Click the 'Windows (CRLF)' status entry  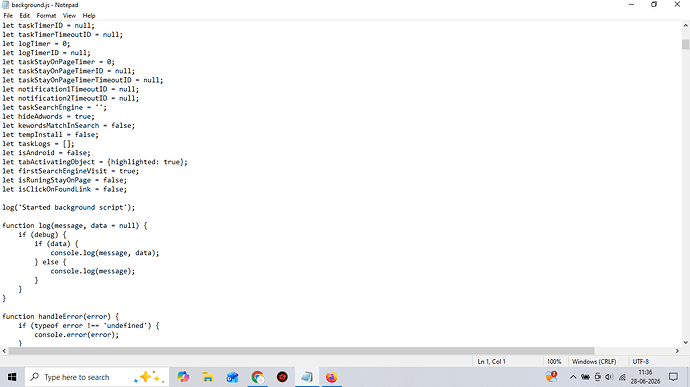click(594, 361)
